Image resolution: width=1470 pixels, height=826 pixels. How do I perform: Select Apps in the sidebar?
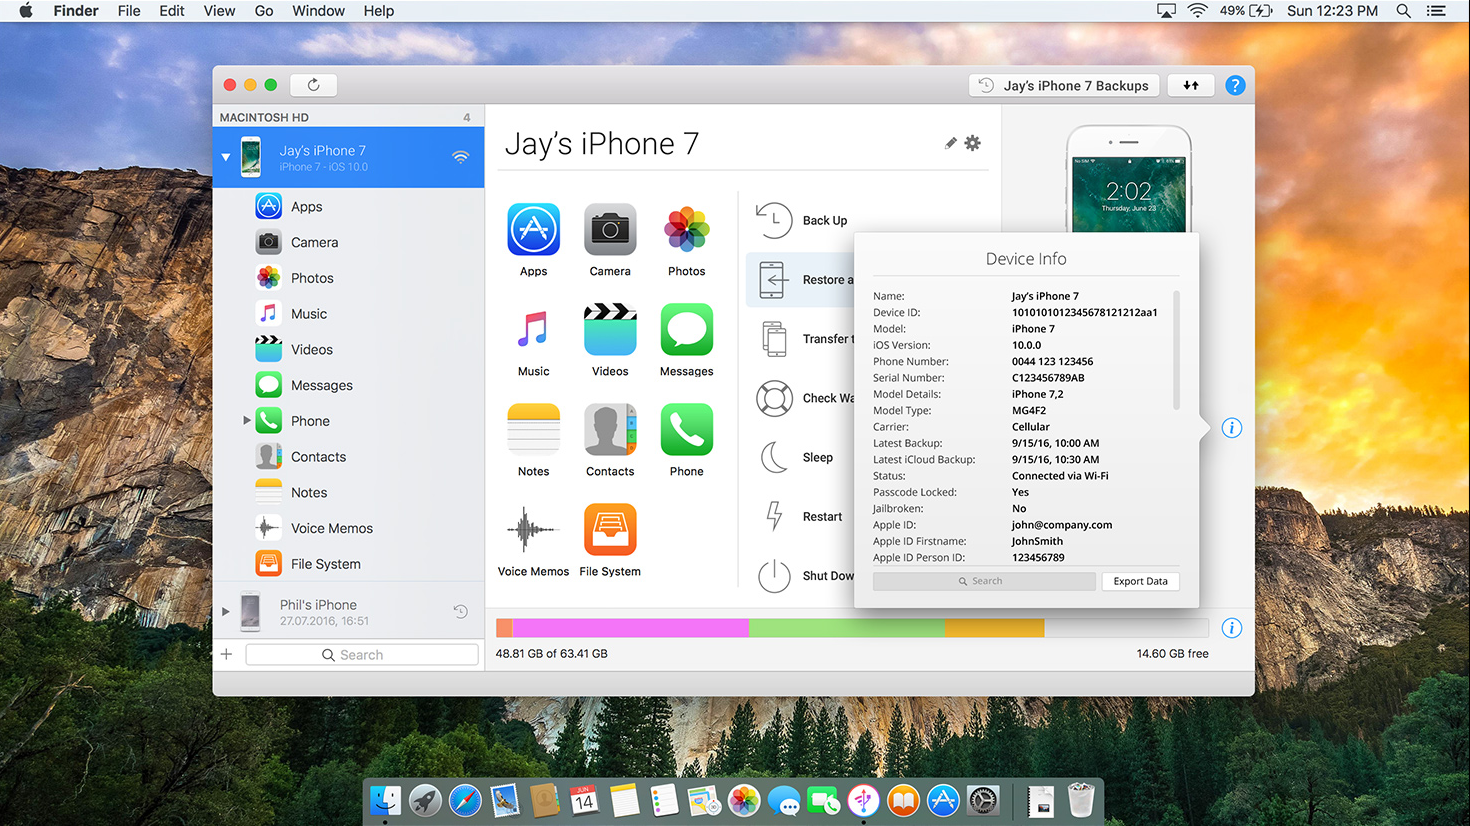(x=348, y=206)
